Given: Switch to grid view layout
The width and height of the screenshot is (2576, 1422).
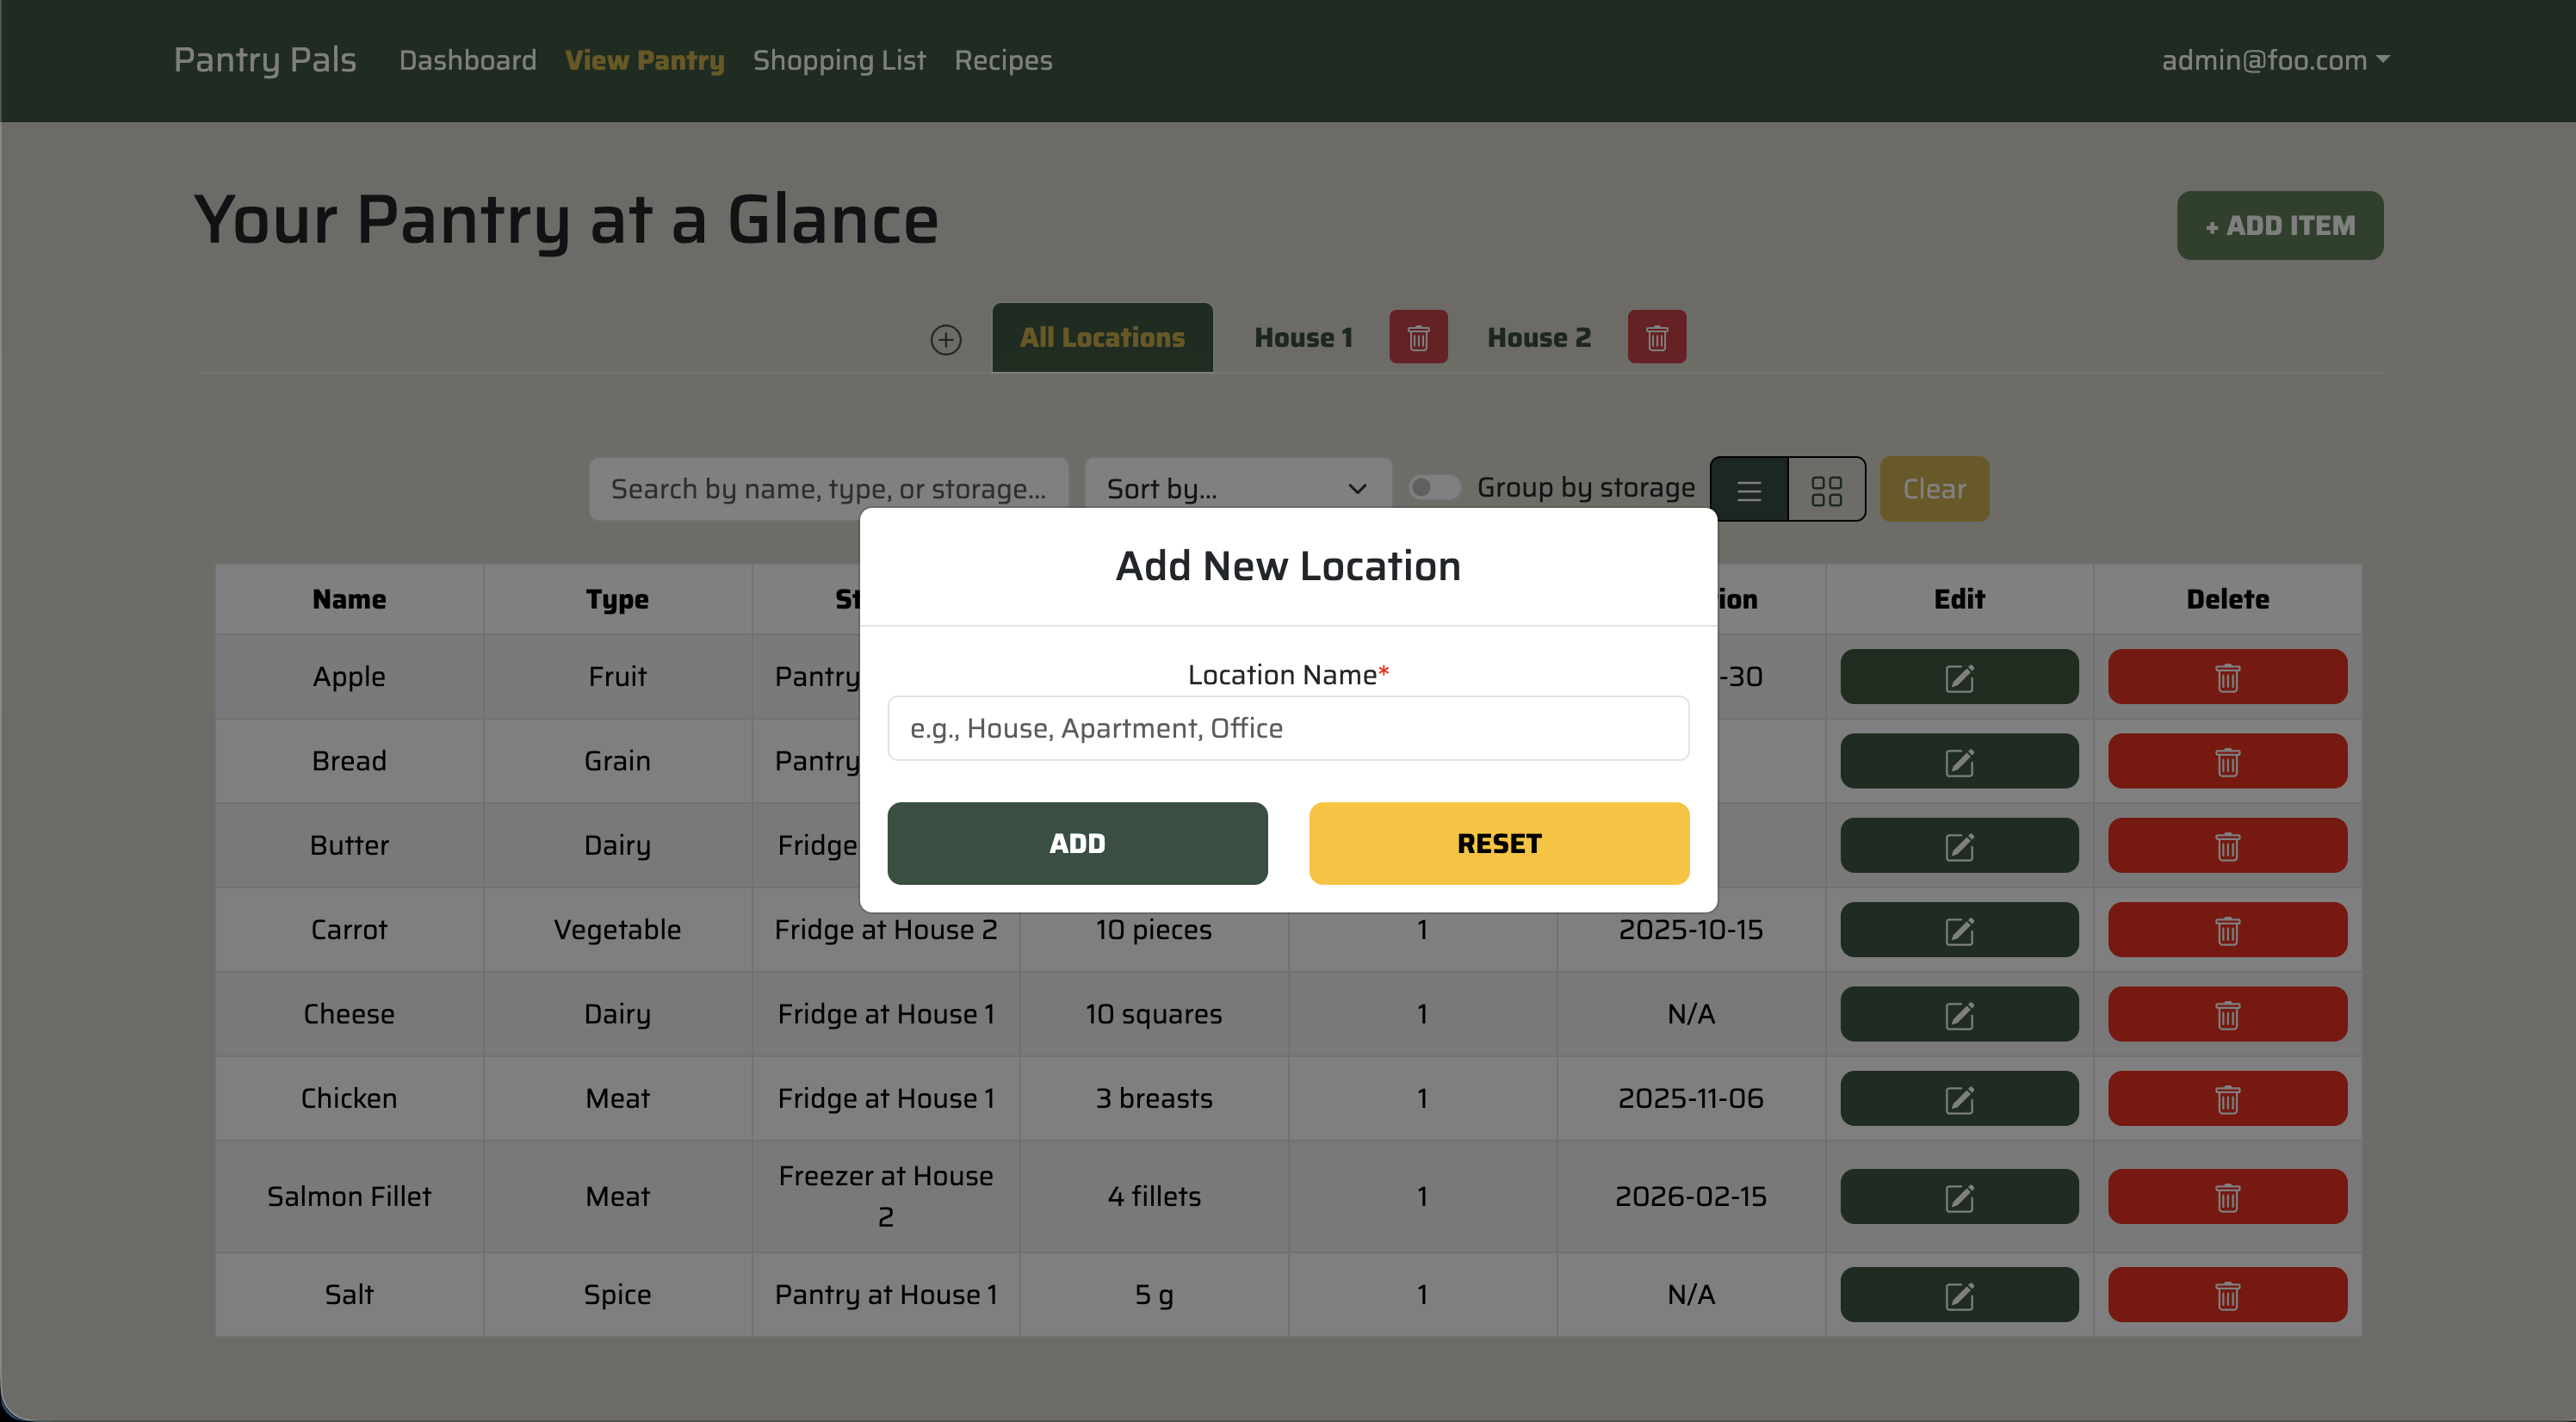Looking at the screenshot, I should (x=1827, y=489).
